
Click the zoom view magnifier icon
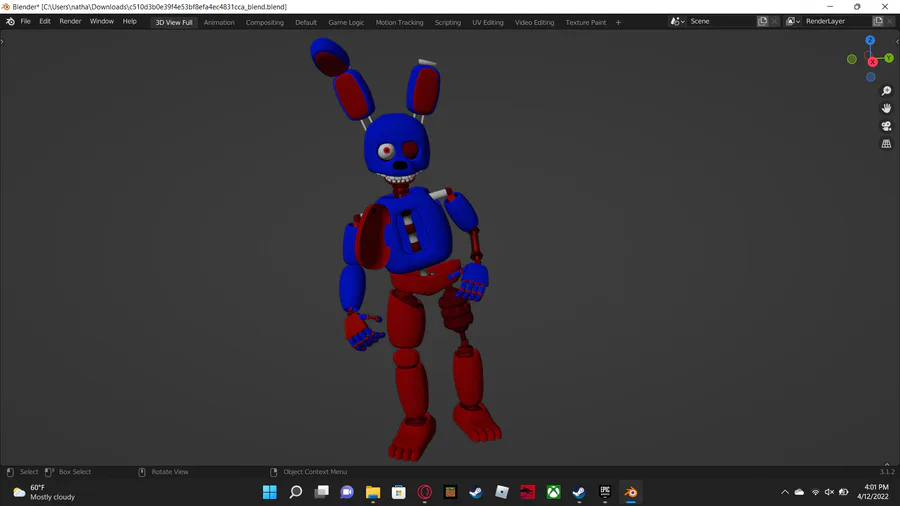(x=886, y=91)
